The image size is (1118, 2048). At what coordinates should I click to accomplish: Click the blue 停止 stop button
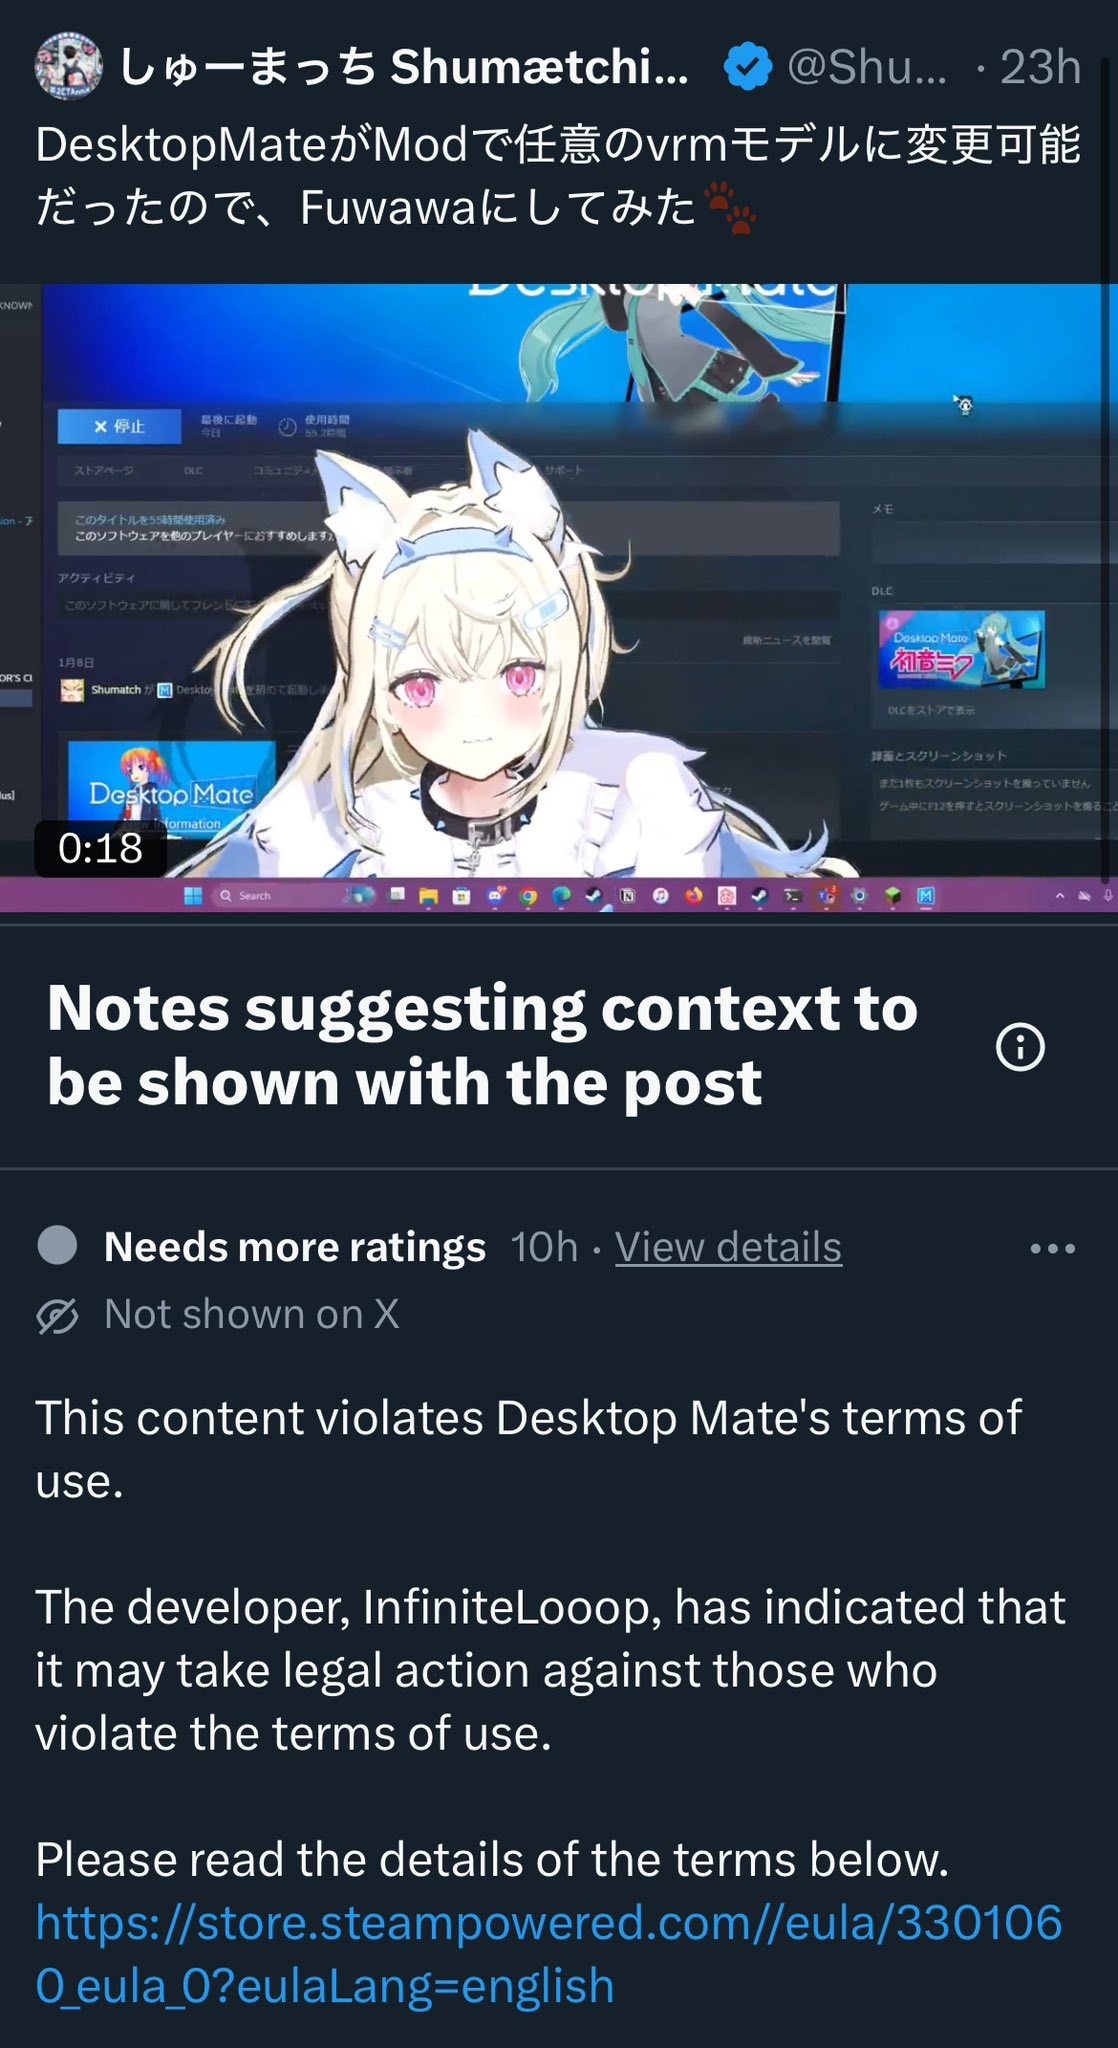119,426
